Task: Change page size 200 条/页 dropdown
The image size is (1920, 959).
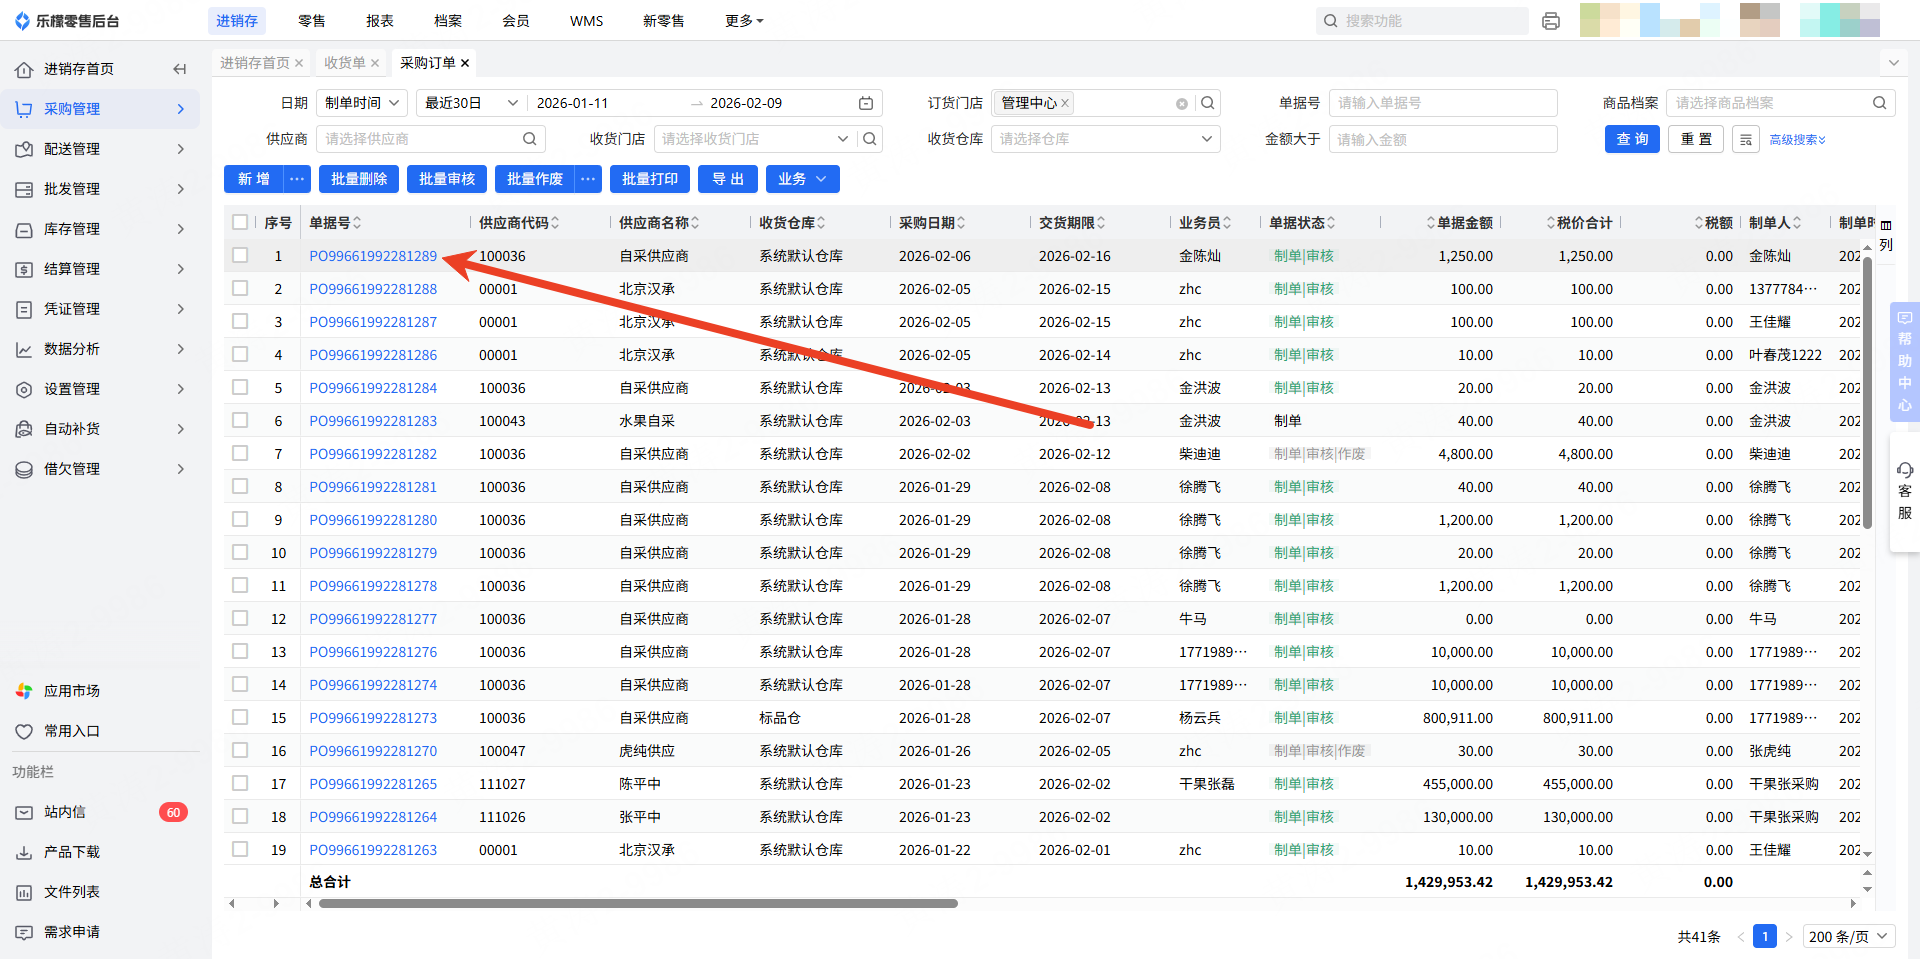Action: (x=1849, y=937)
